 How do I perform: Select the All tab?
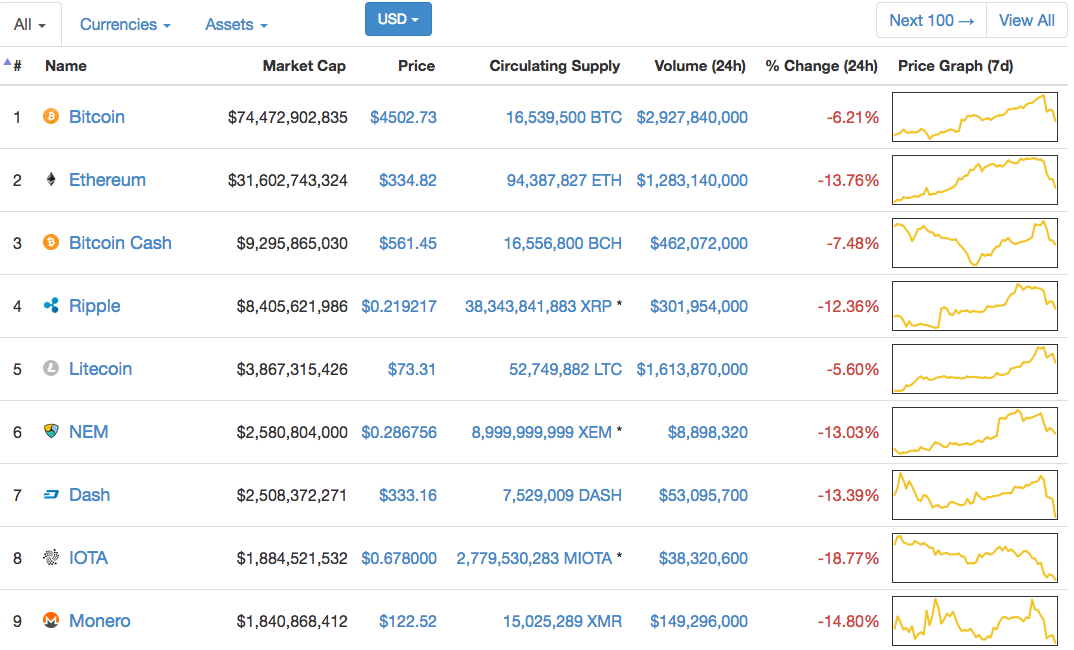[31, 24]
